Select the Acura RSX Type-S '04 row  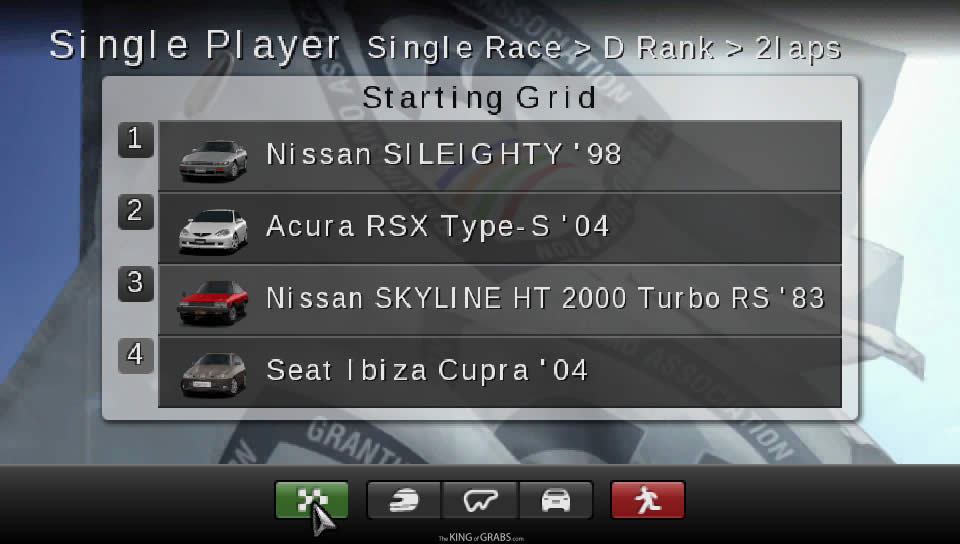coord(500,228)
